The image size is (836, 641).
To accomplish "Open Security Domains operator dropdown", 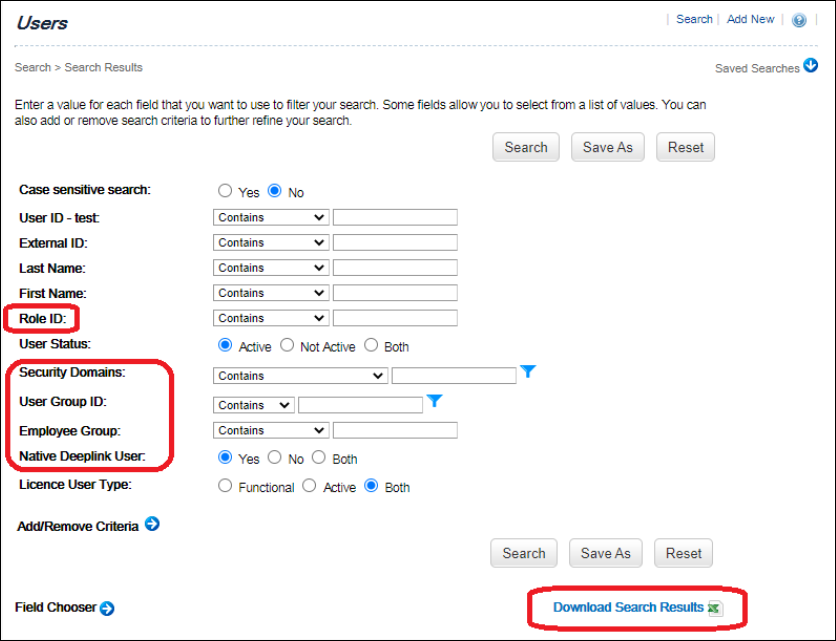I will click(300, 375).
